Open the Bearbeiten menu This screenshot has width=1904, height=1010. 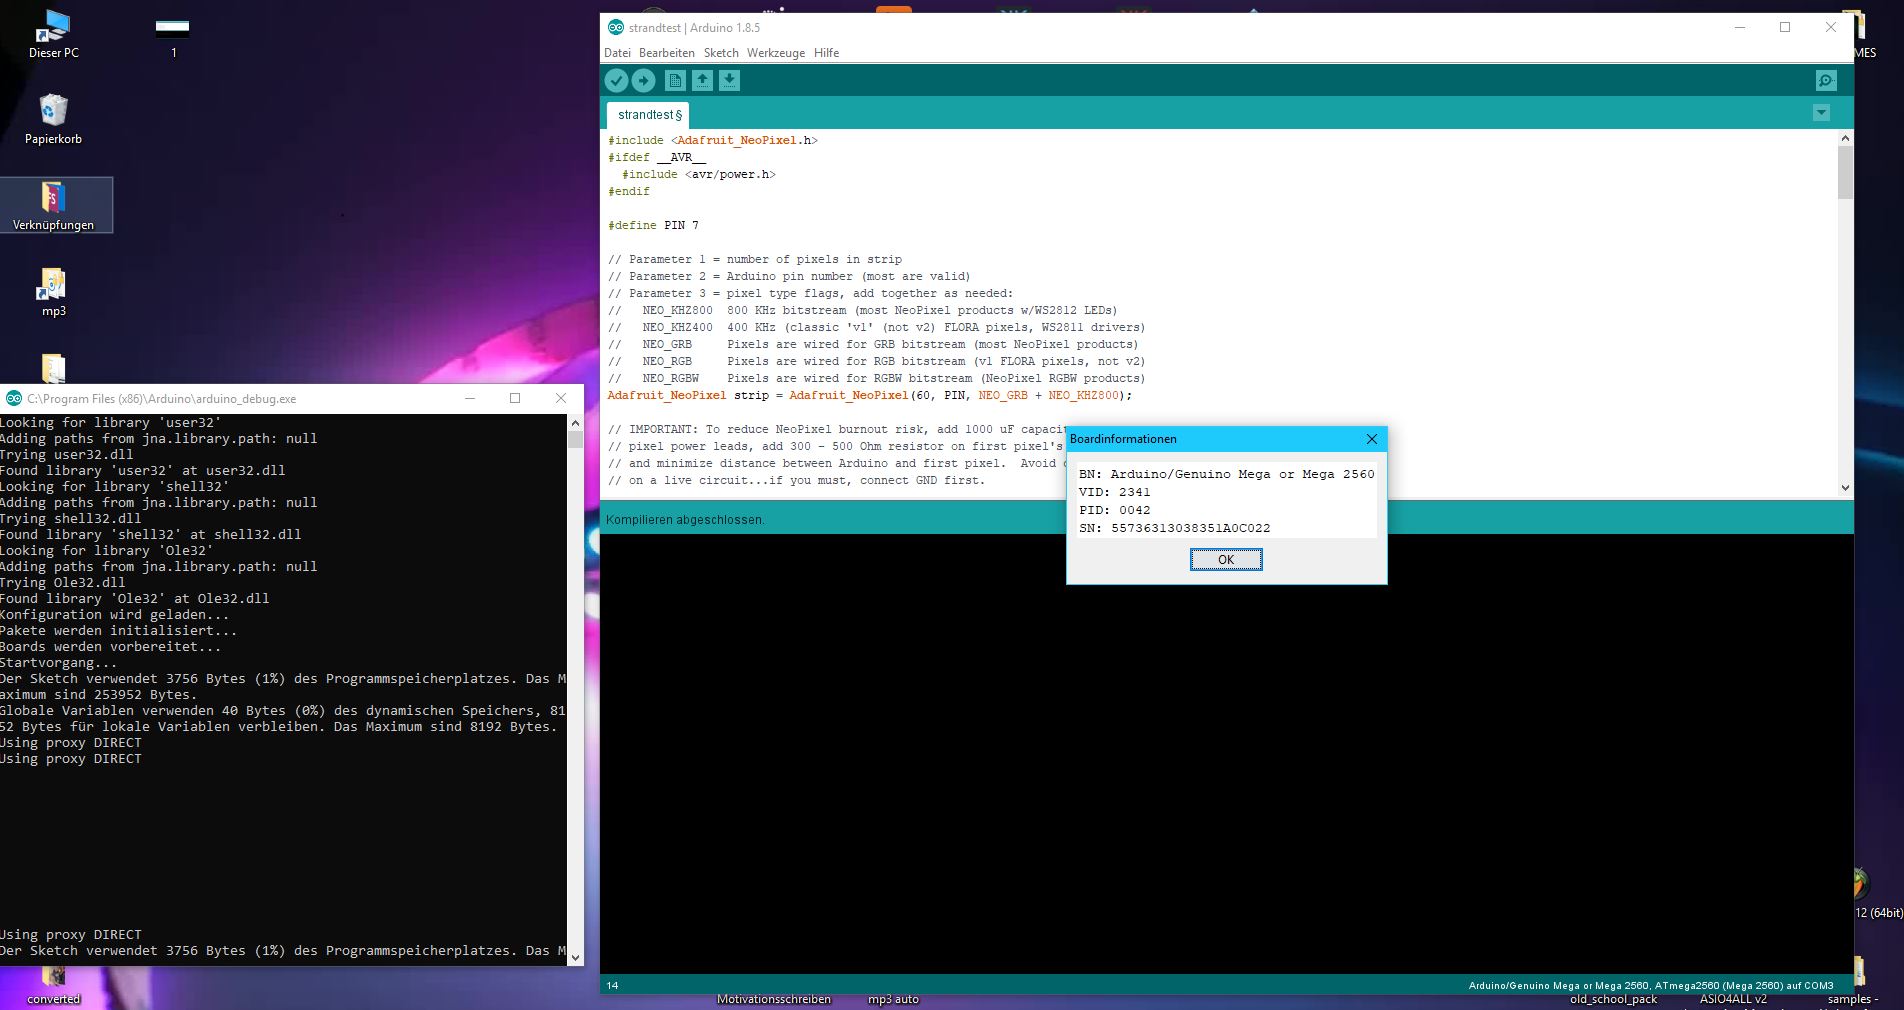667,53
